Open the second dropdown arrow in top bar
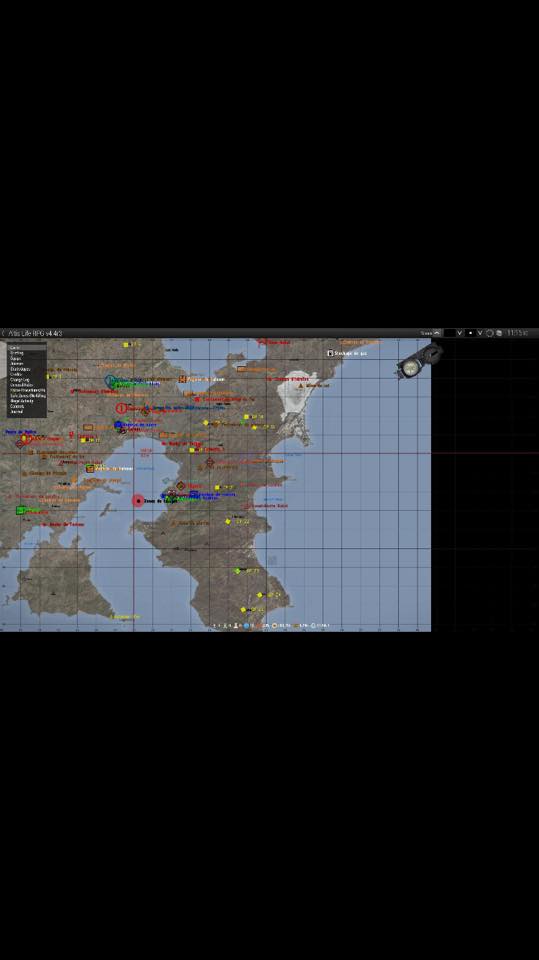Screen dimensions: 539x960 coord(479,333)
